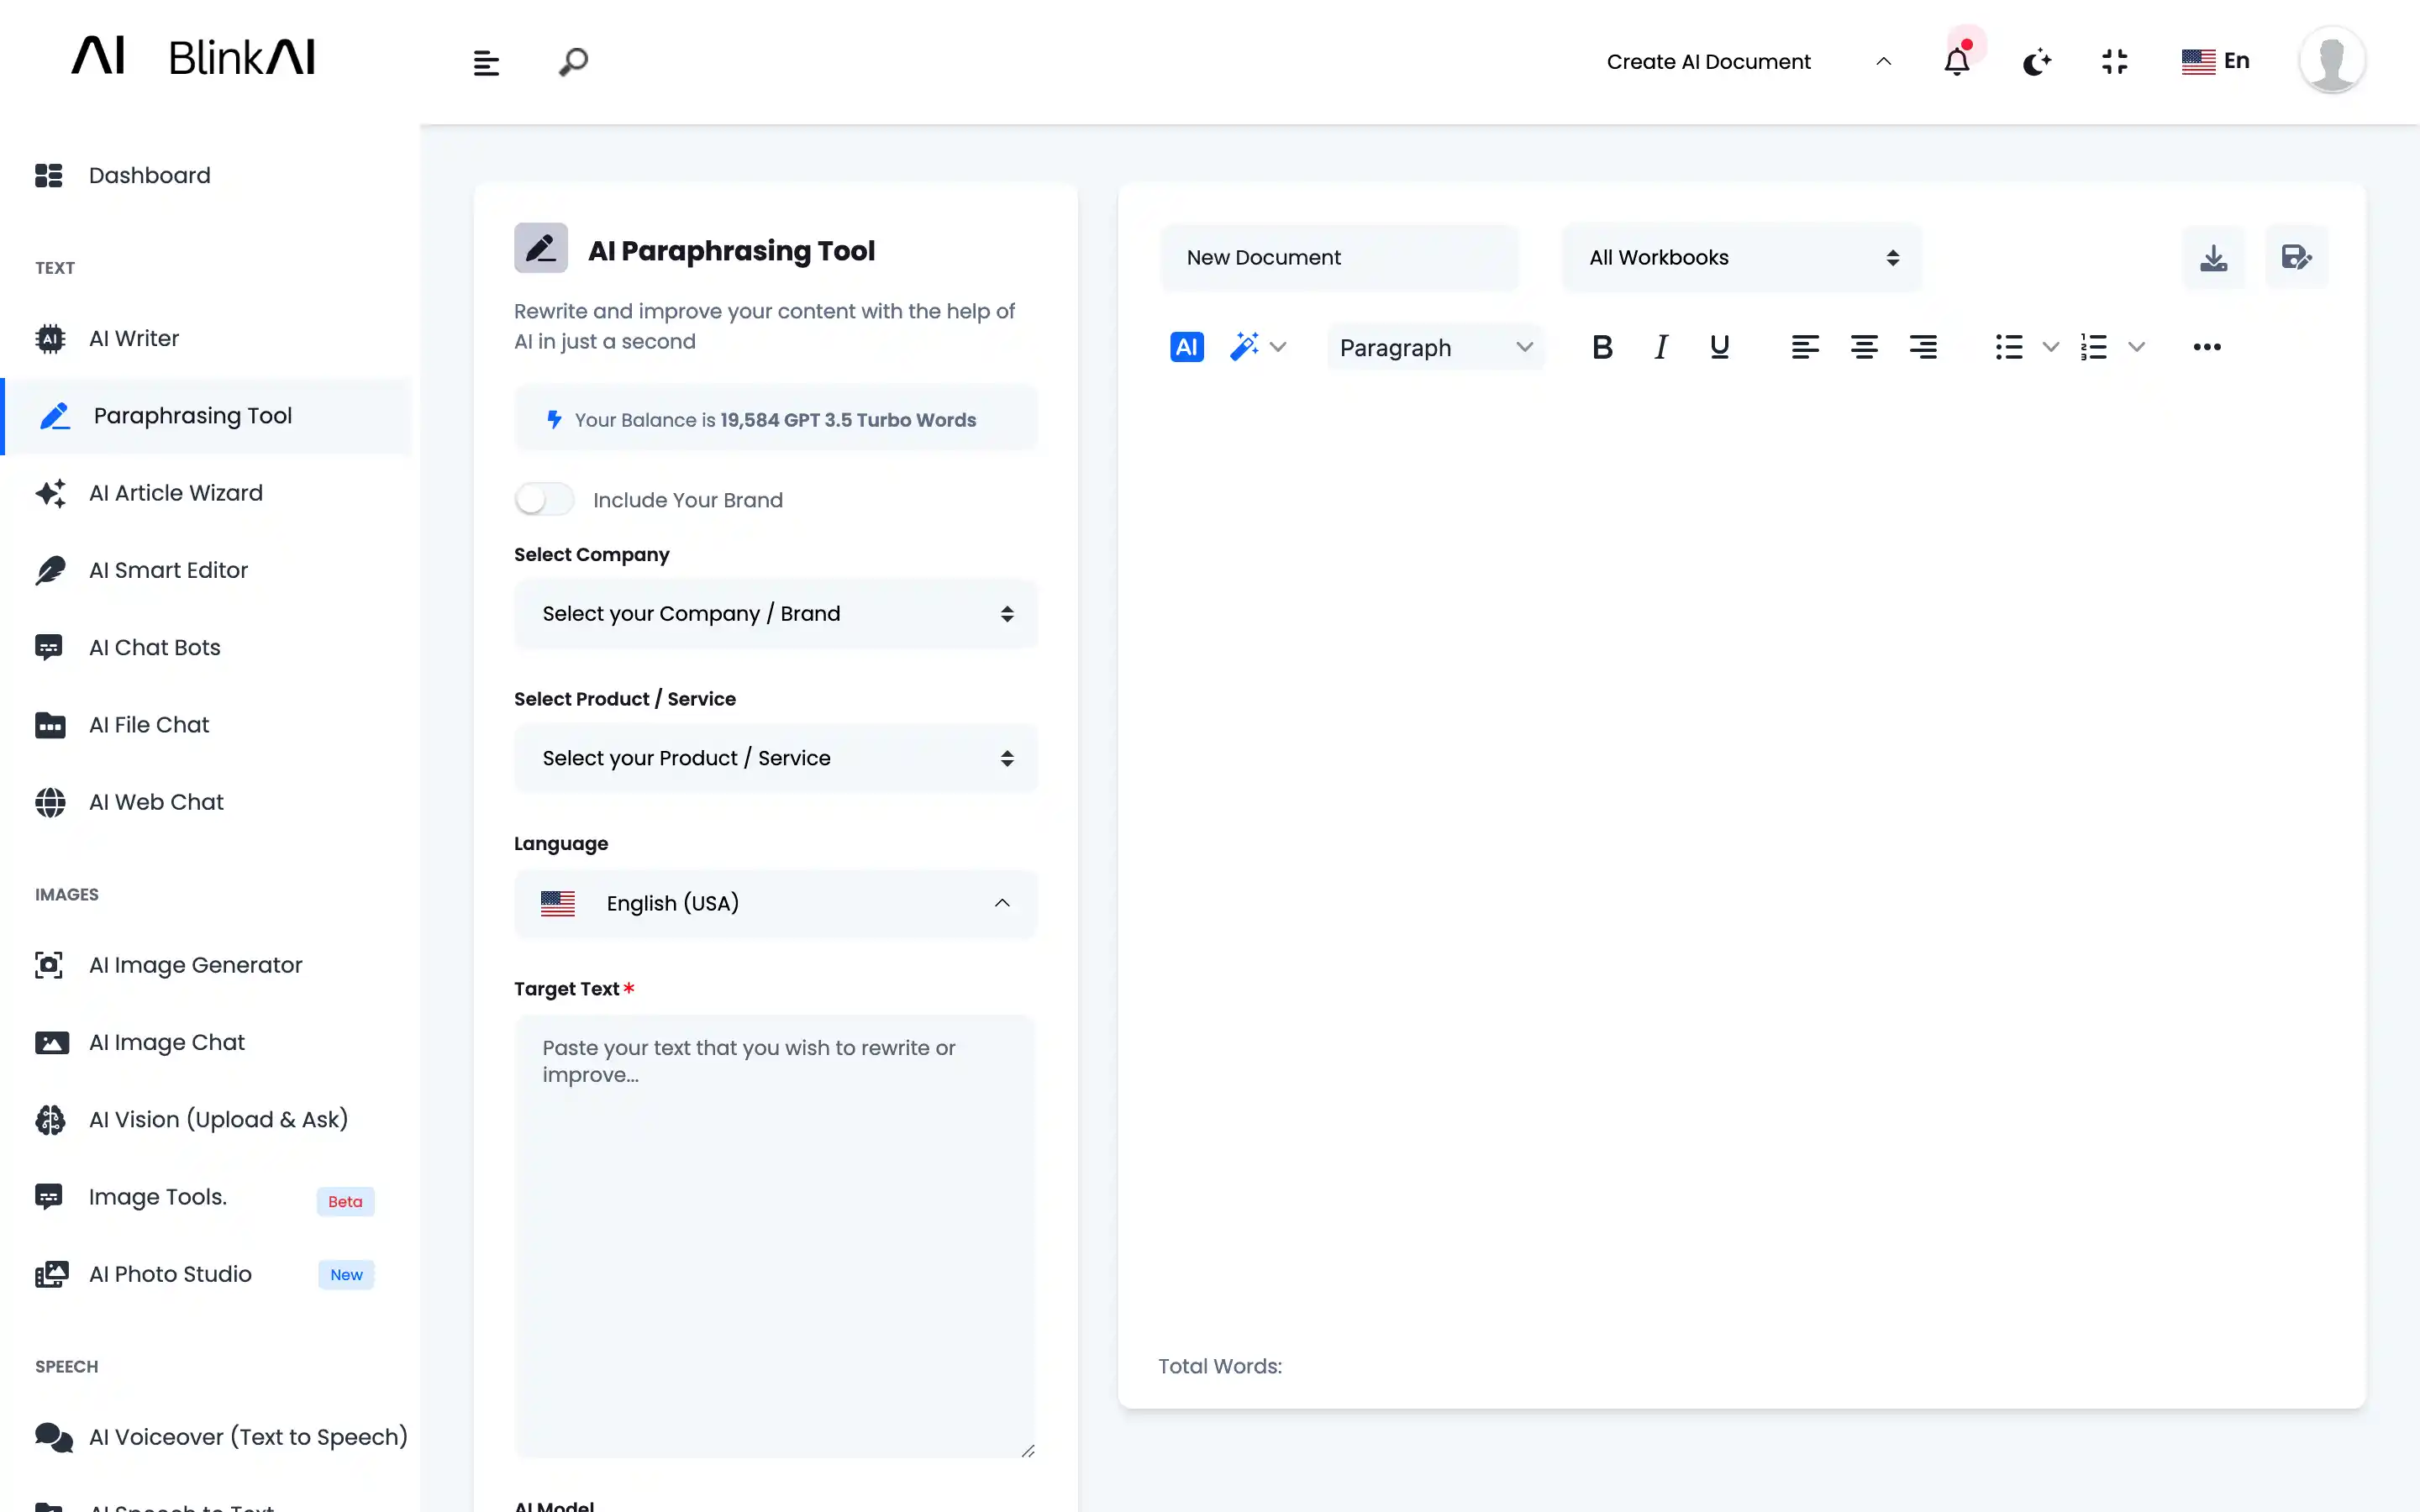
Task: Click the notification bell icon
Action: [x=1959, y=61]
